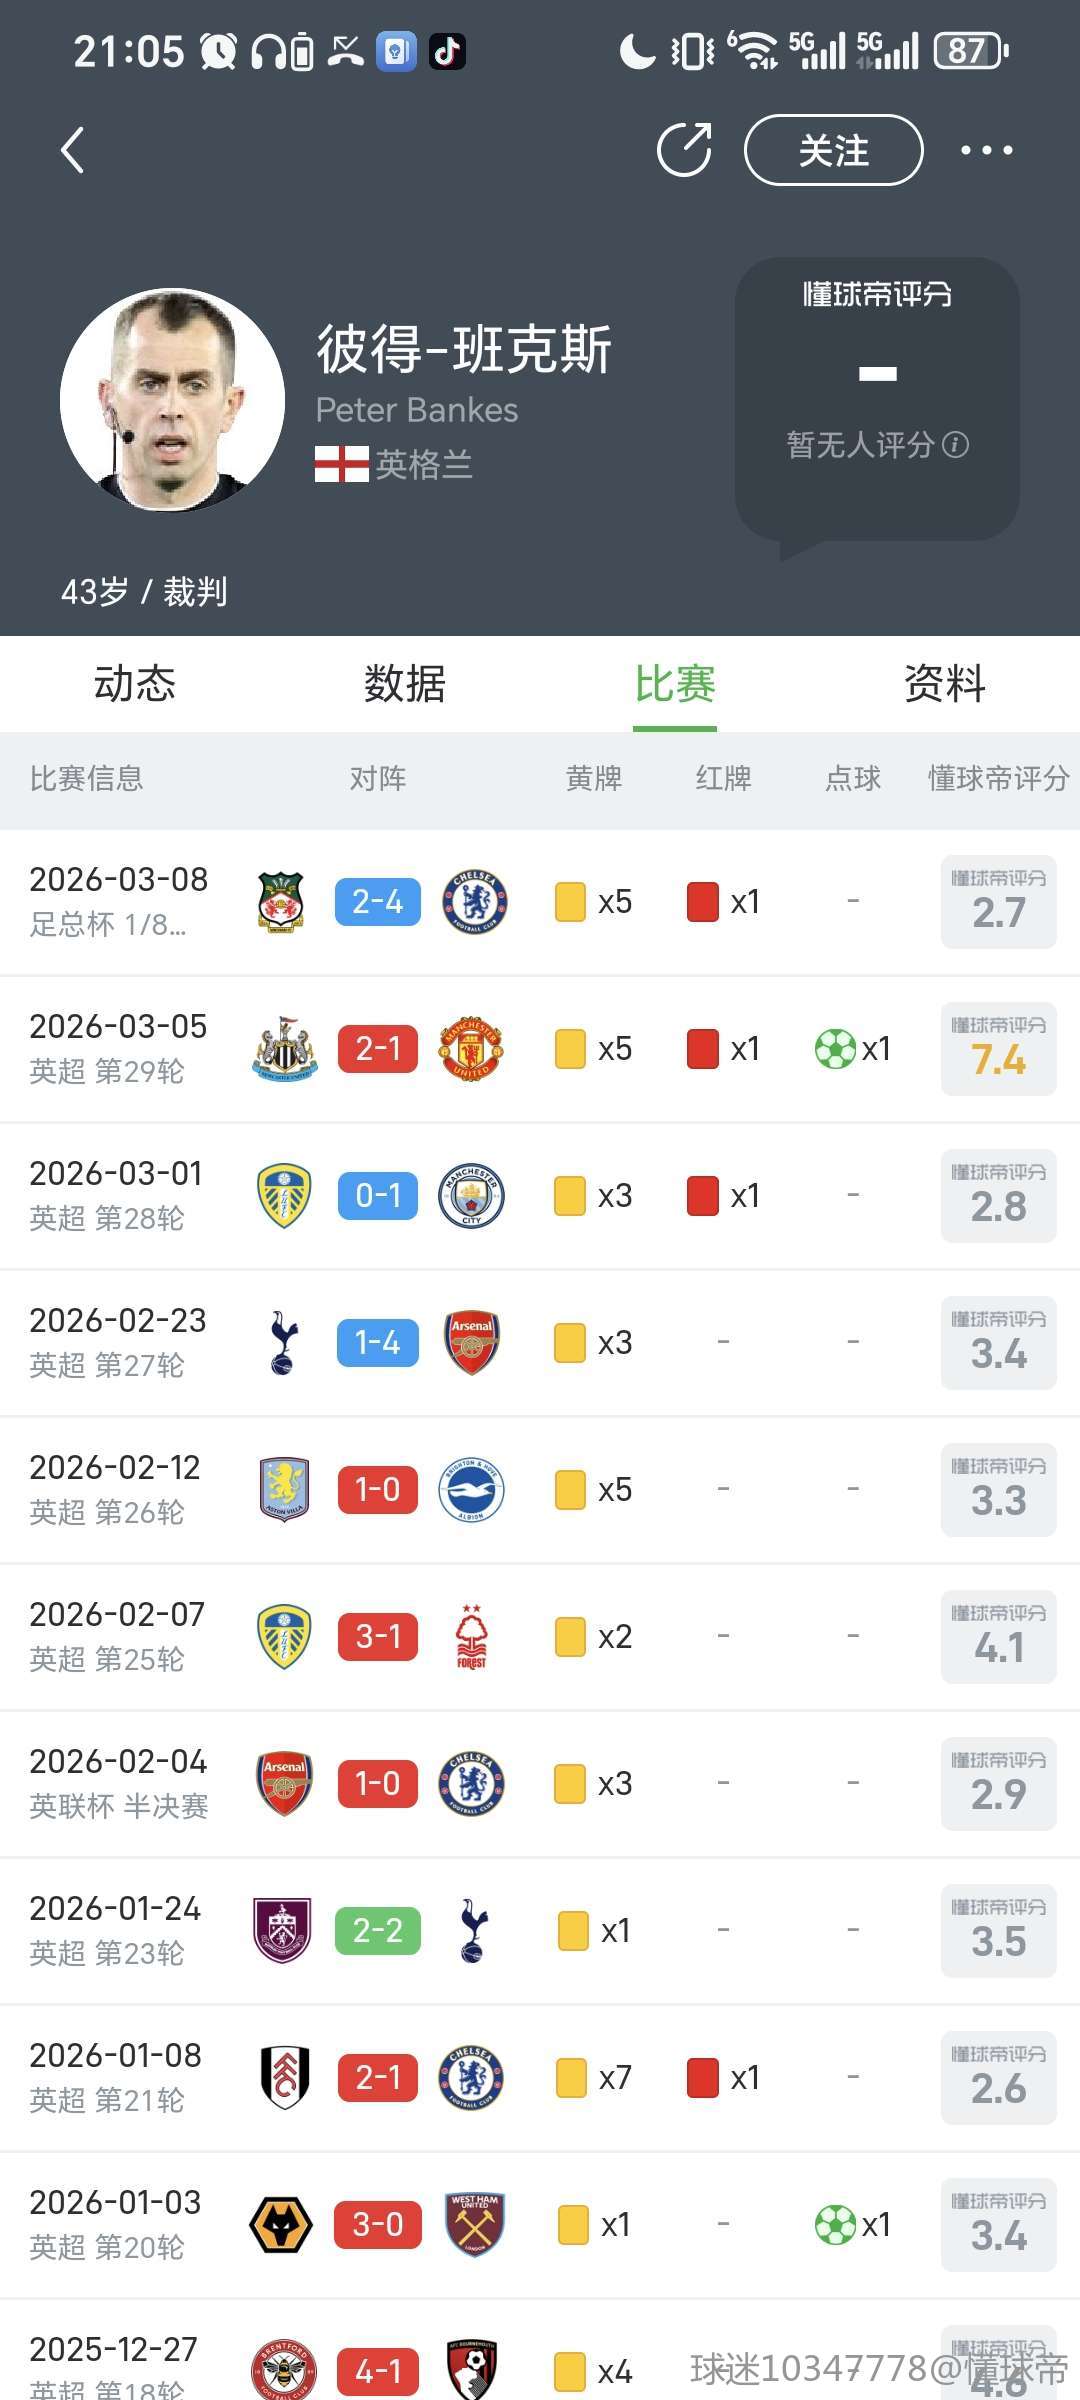Tap the TikTok icon in status bar

[447, 51]
